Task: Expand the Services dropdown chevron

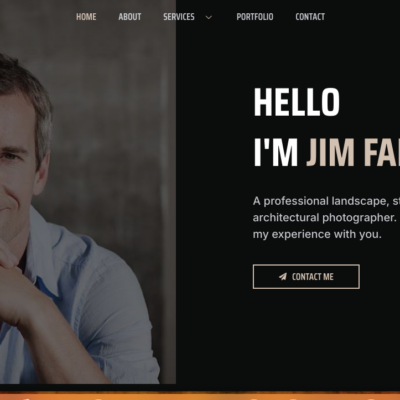Action: [x=209, y=17]
